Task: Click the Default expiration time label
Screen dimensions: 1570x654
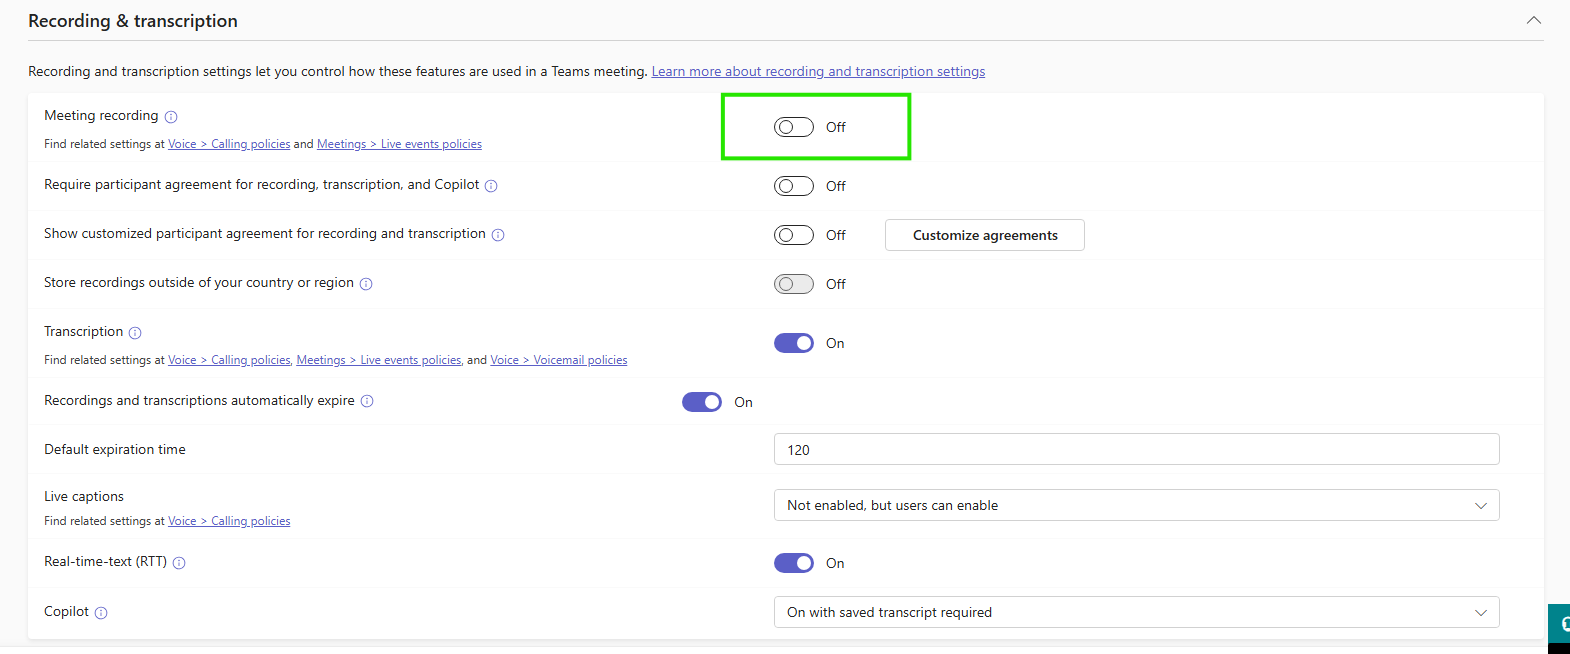Action: (115, 449)
